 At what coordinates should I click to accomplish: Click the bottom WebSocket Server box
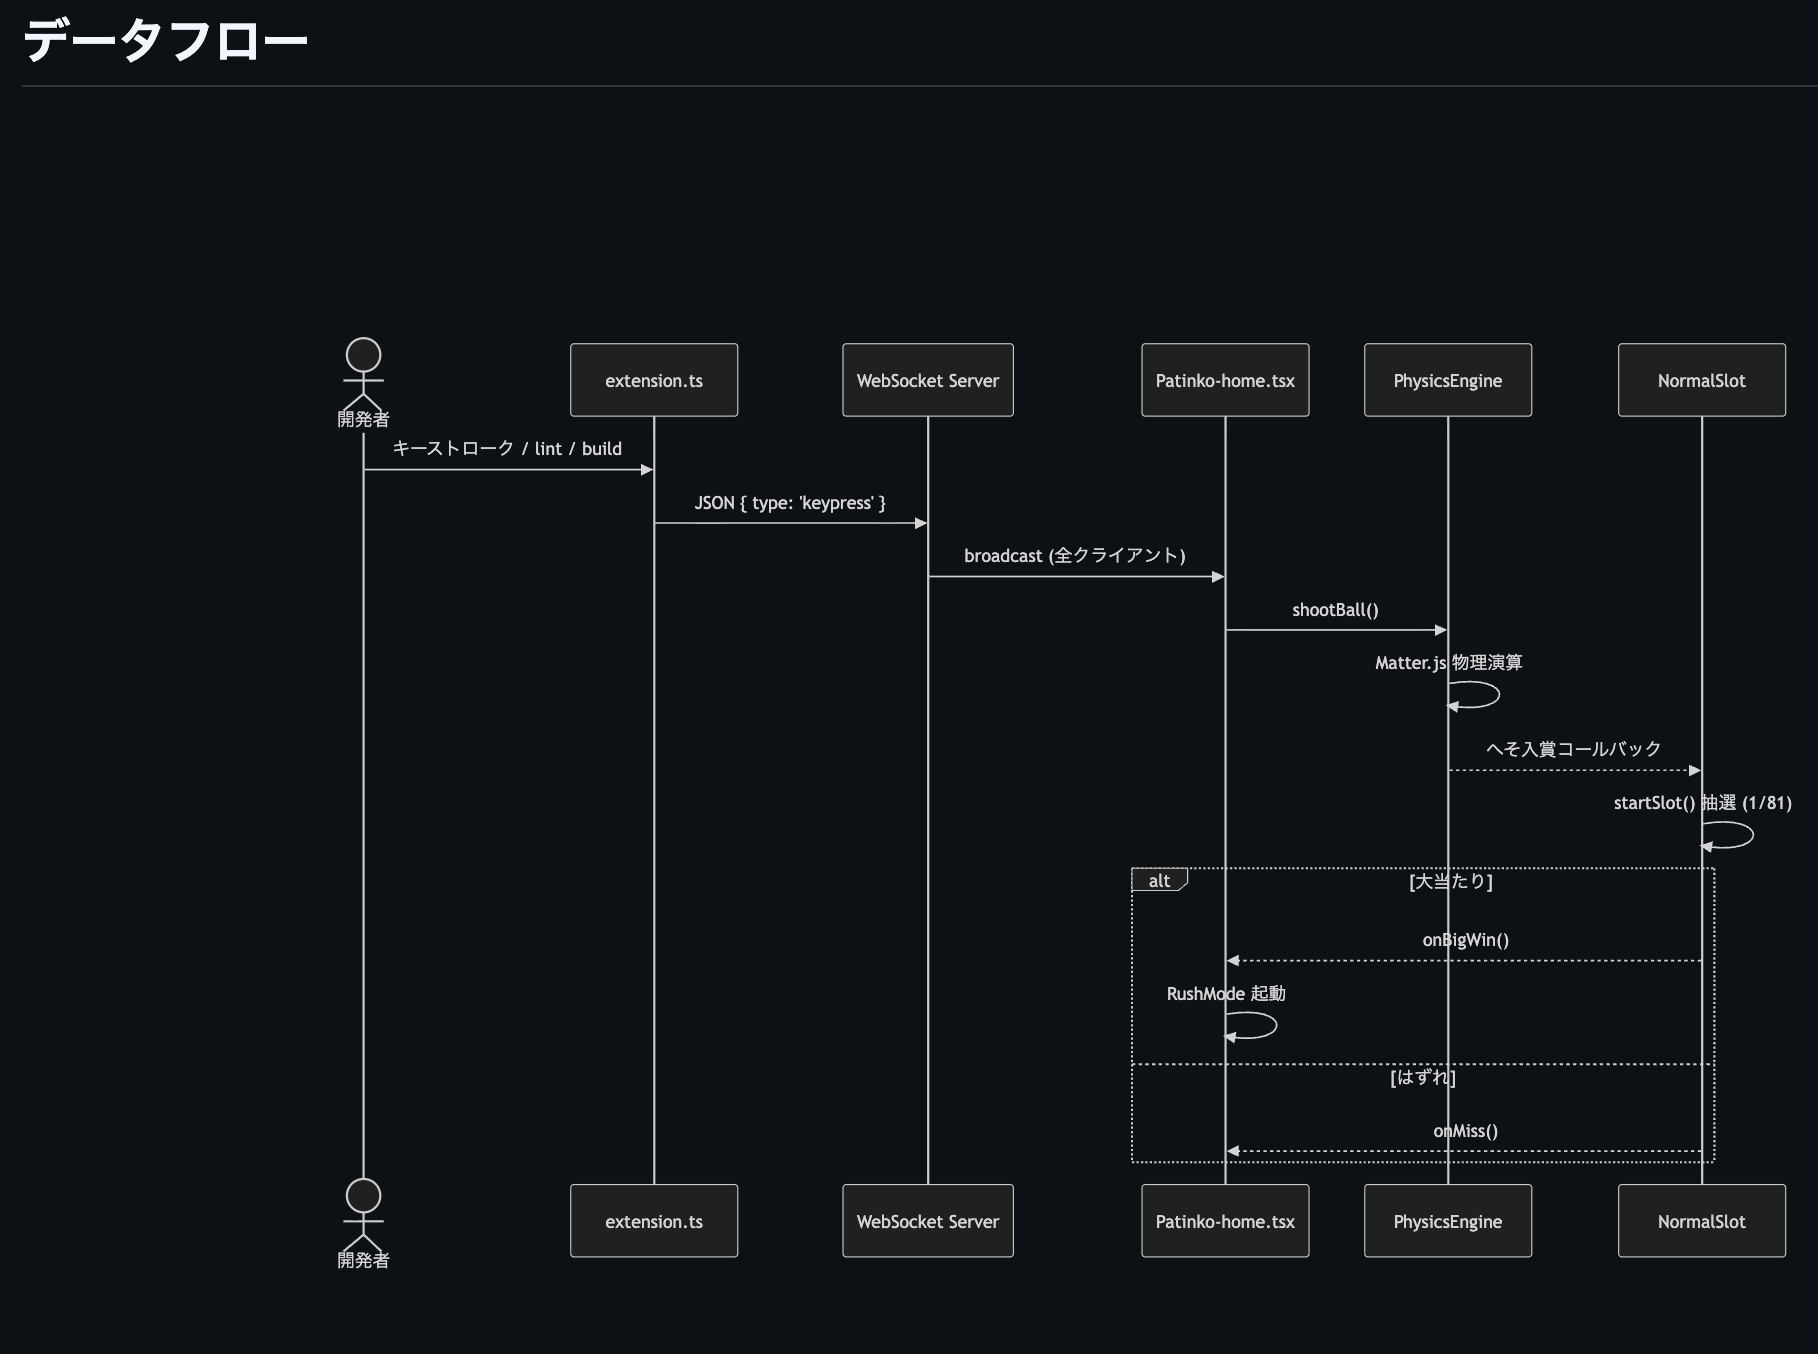click(x=927, y=1221)
